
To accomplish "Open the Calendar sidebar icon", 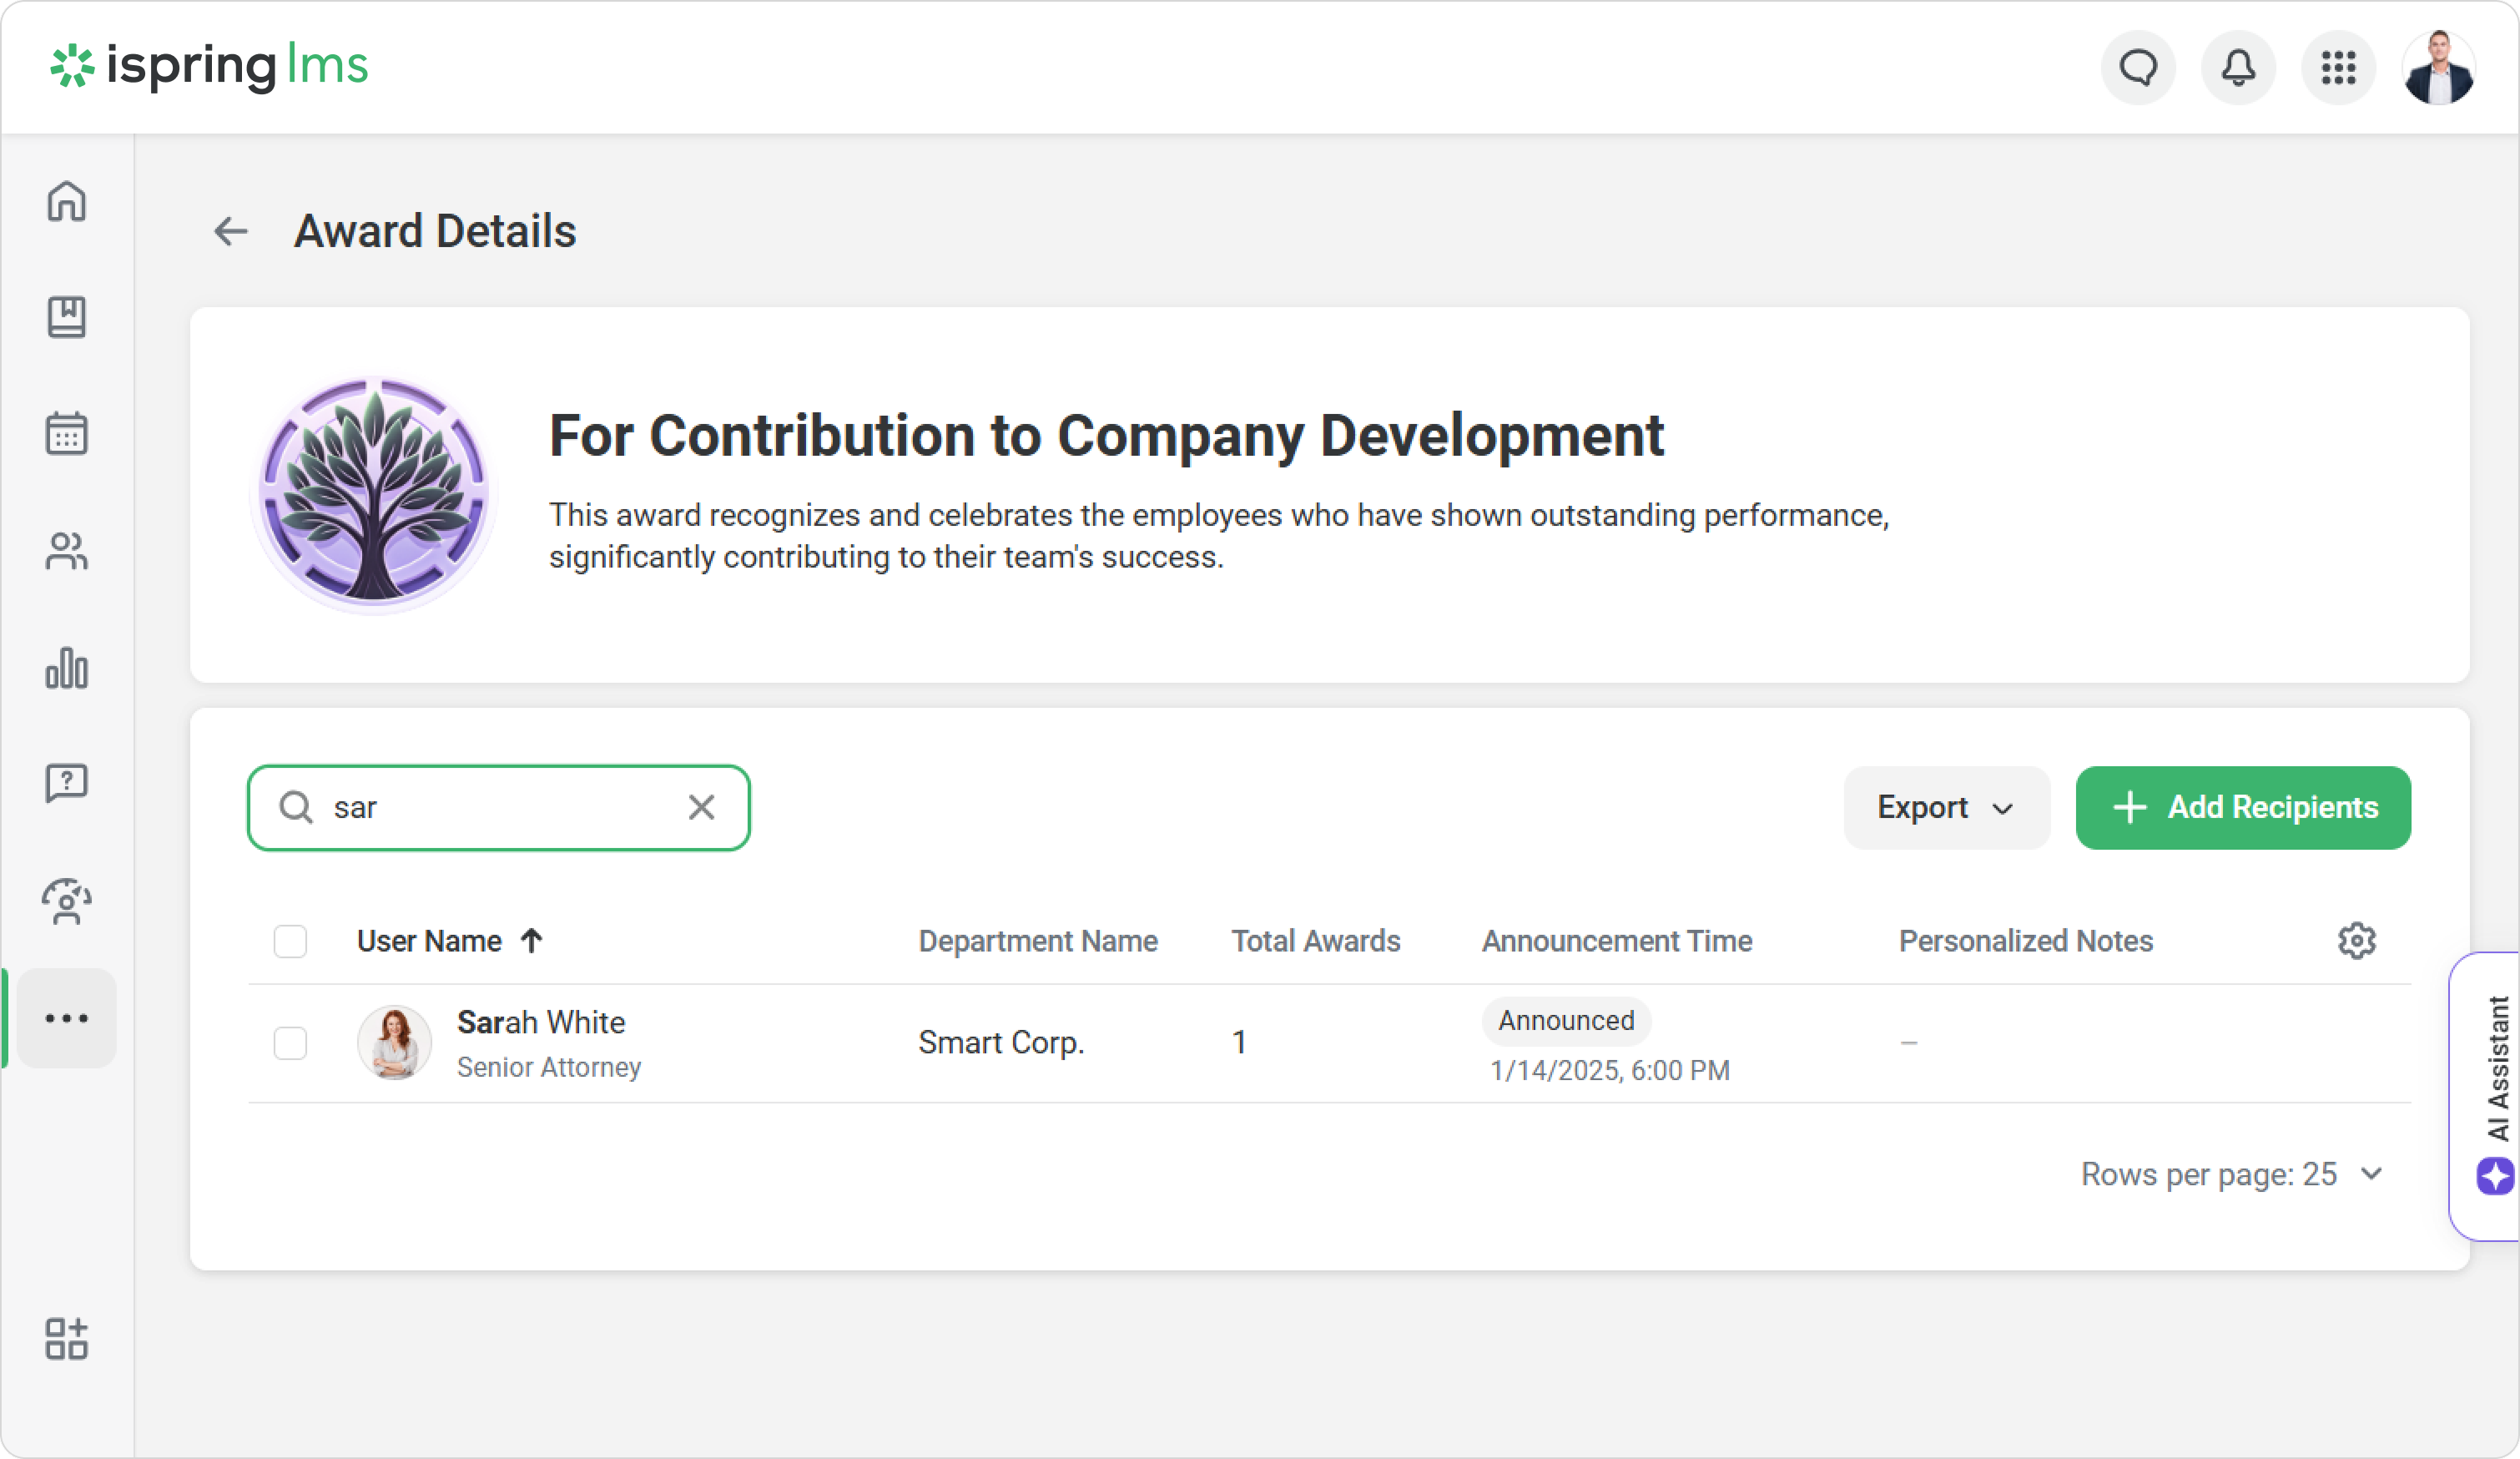I will pos(66,434).
